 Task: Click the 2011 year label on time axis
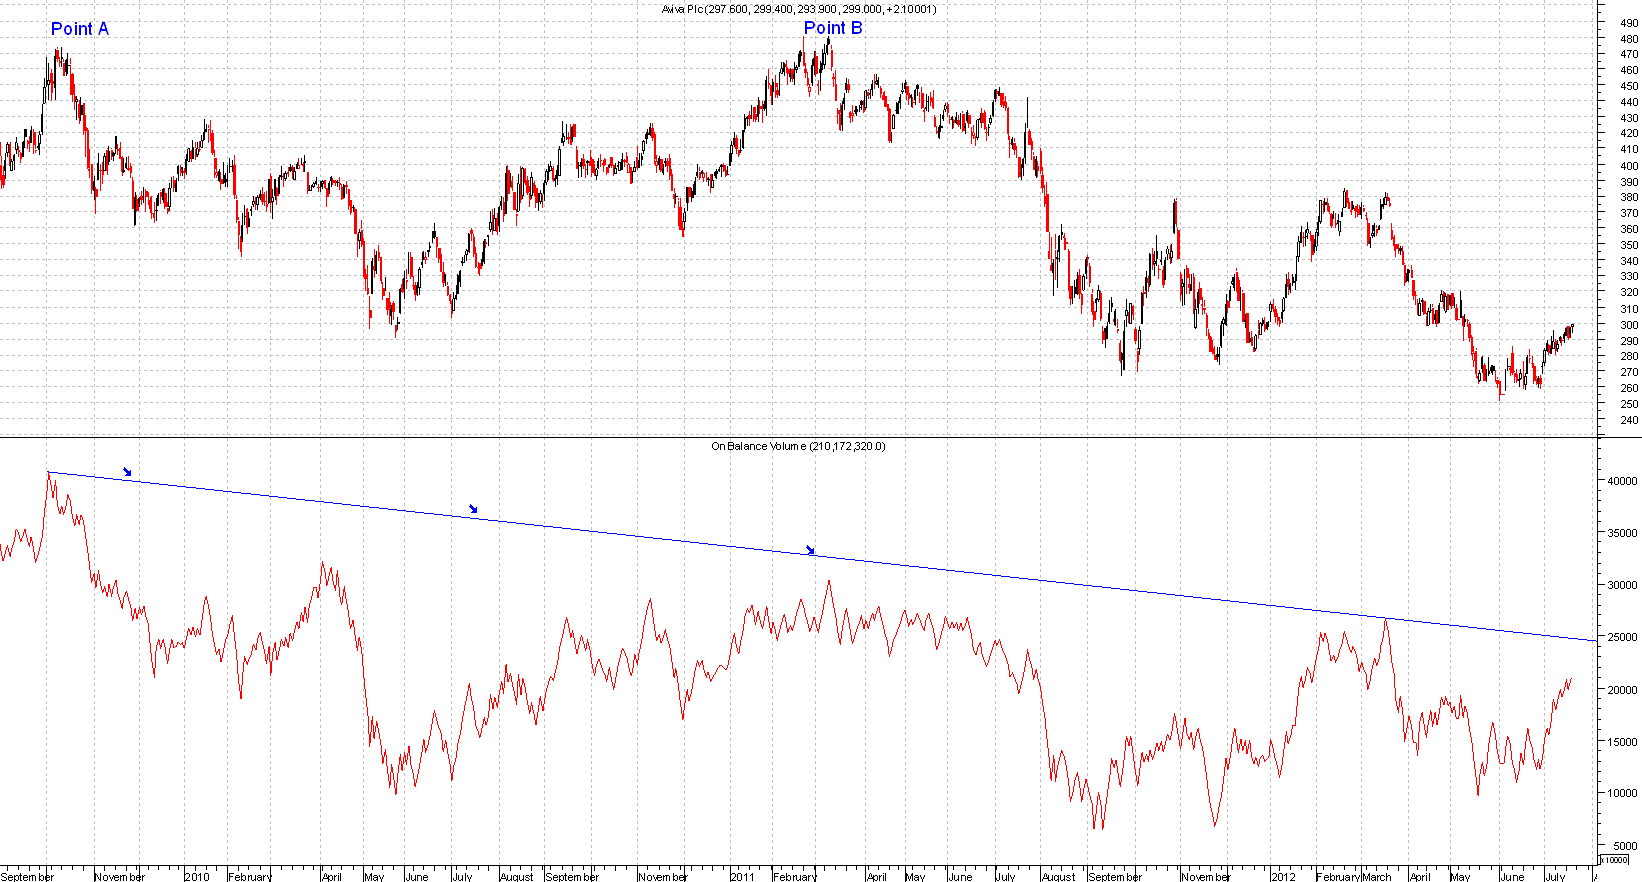point(742,877)
